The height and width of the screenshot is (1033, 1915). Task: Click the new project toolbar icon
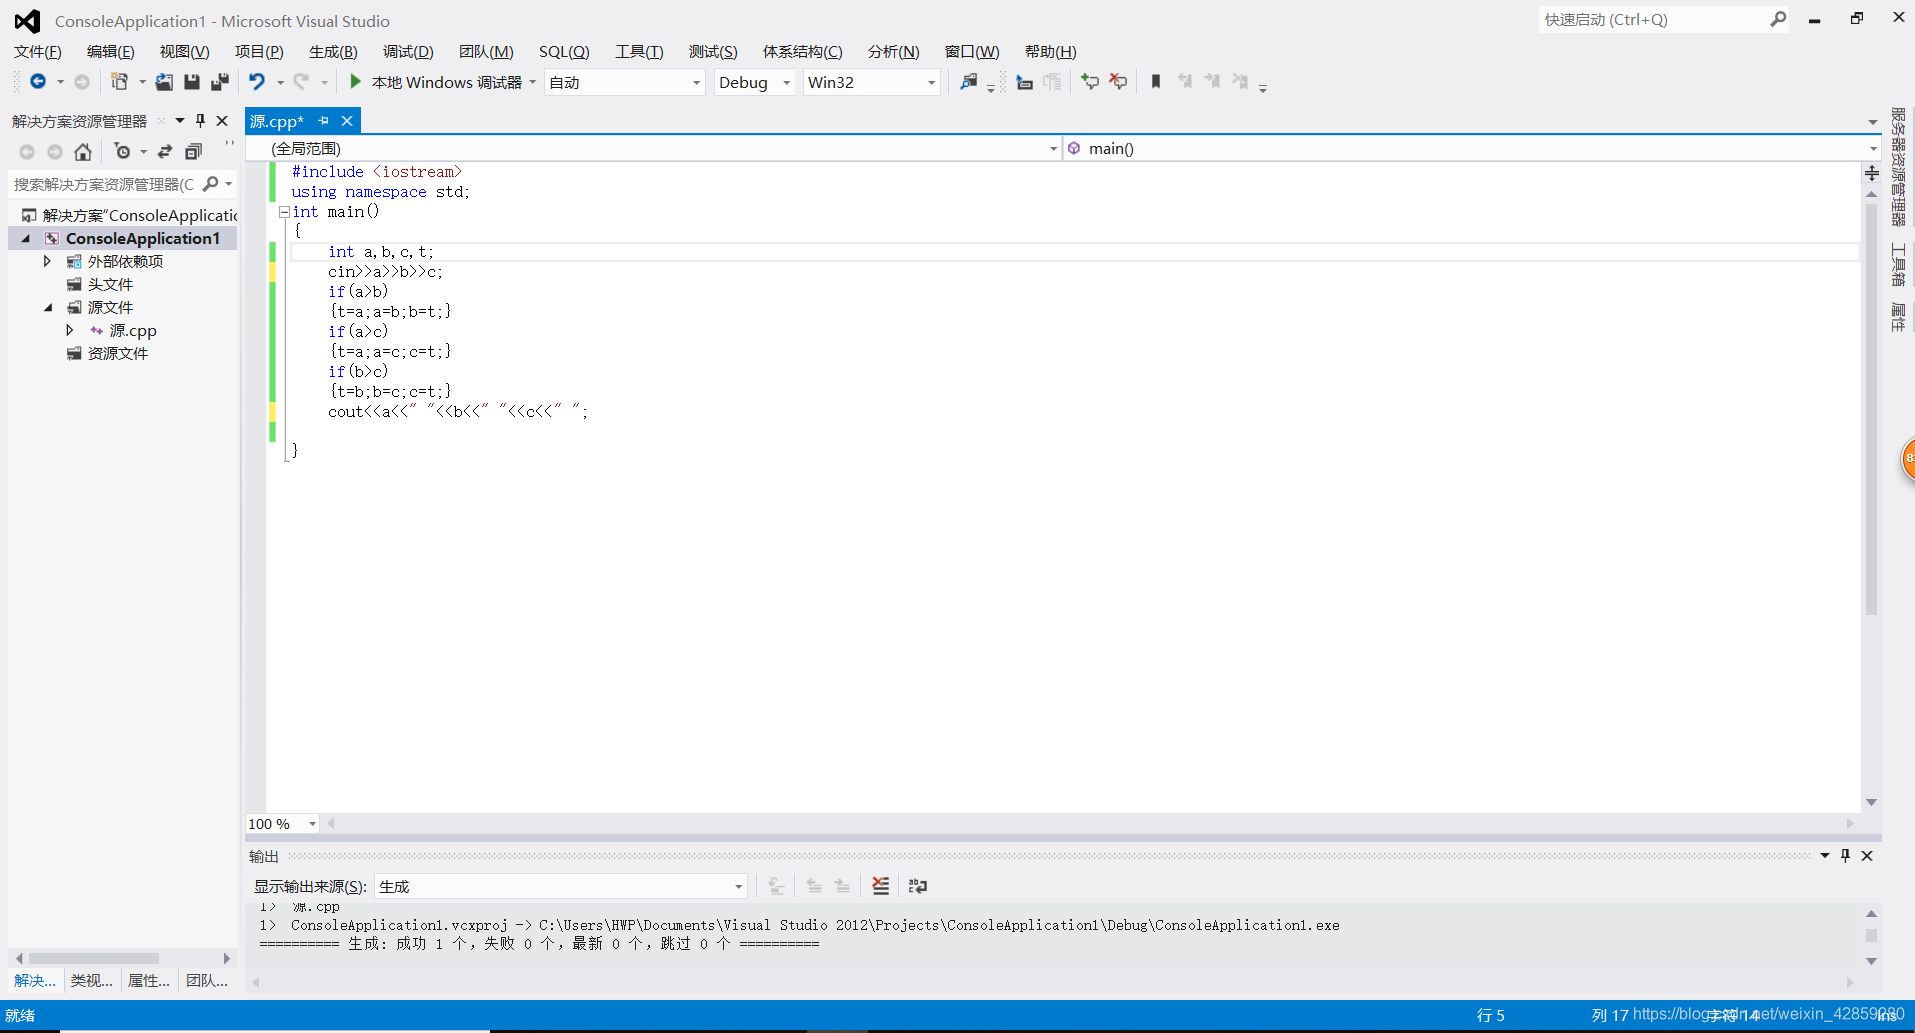pos(119,82)
